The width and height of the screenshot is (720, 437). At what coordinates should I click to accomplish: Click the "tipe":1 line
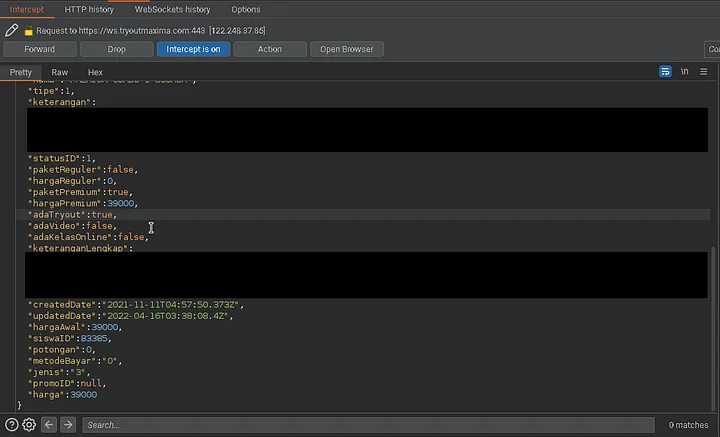51,91
